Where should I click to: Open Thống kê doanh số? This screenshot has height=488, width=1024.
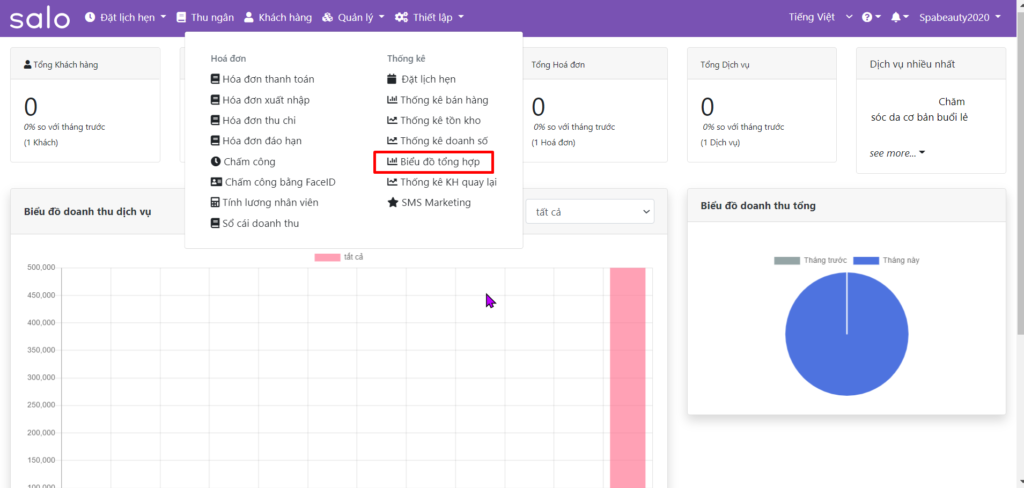coord(438,140)
